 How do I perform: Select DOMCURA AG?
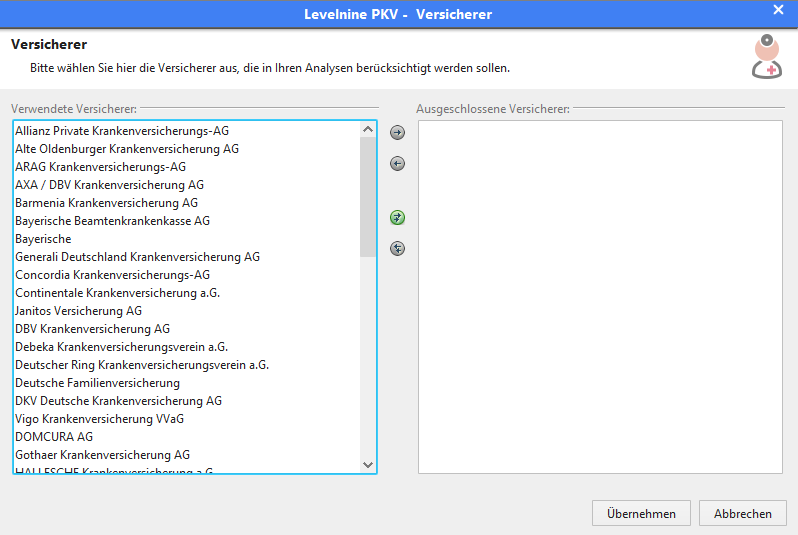187,437
